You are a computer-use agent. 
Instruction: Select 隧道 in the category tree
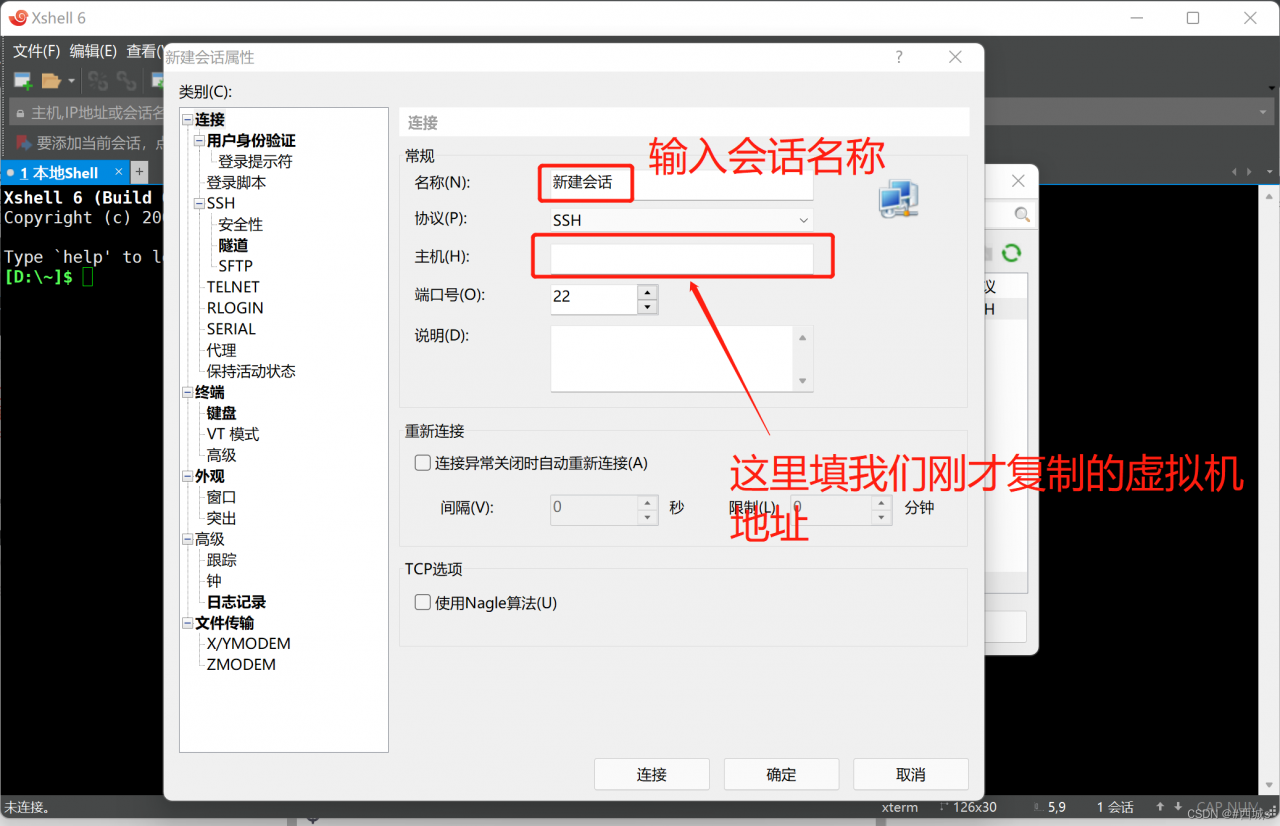coord(233,245)
